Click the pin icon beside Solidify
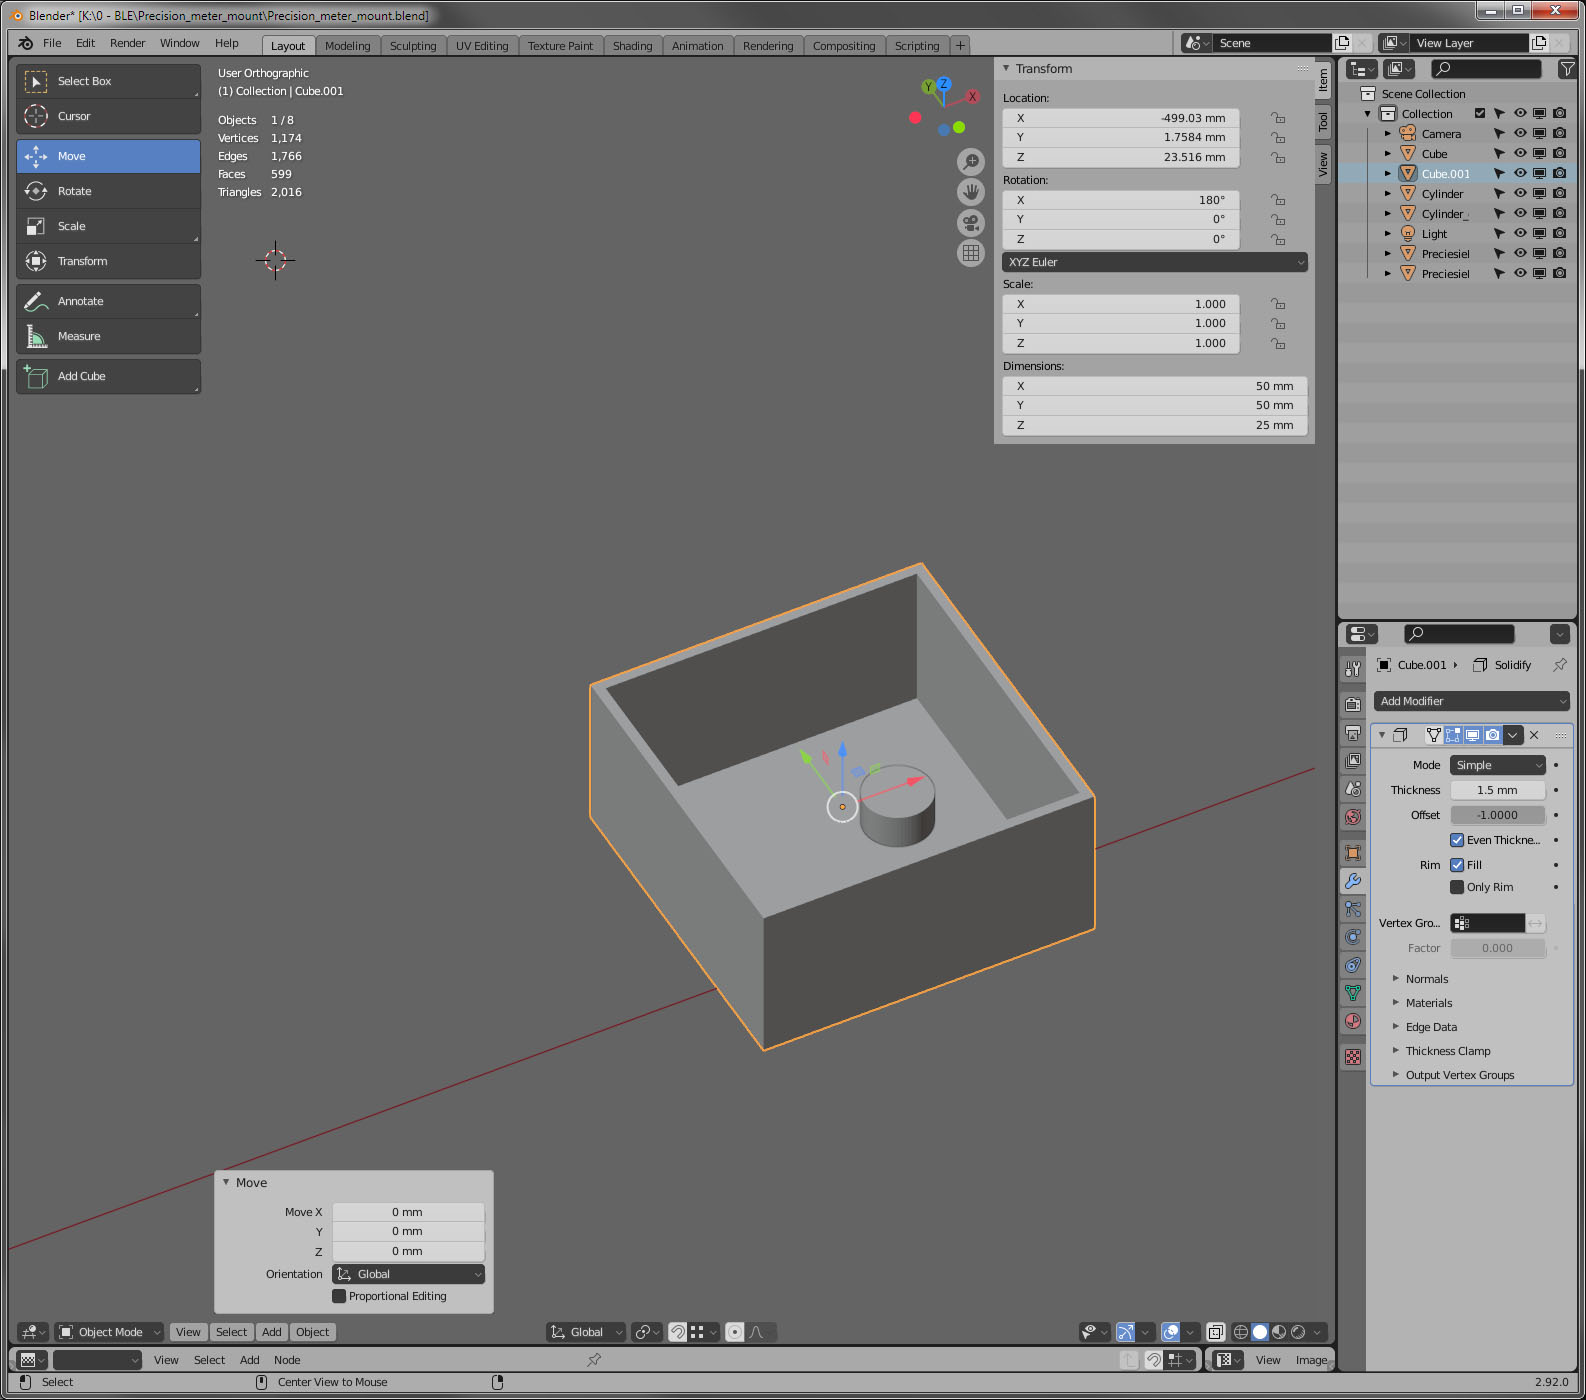Viewport: 1586px width, 1400px height. click(1559, 665)
